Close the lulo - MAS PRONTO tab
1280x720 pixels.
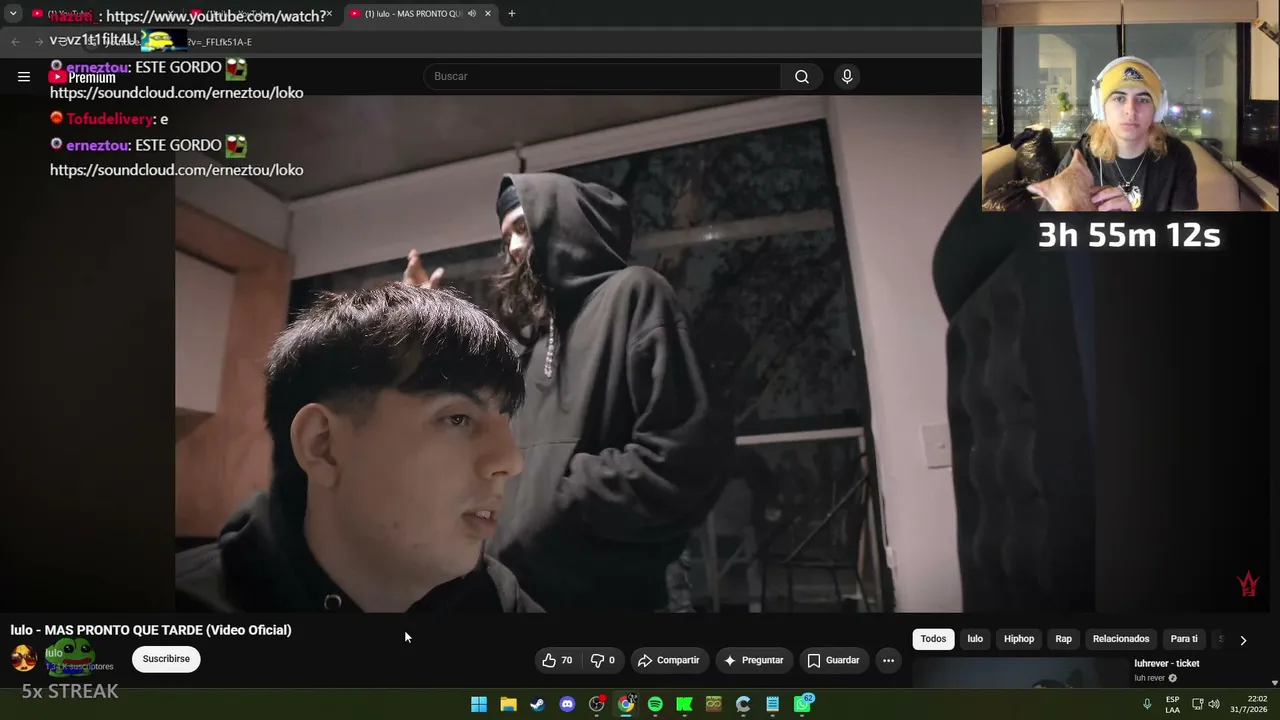[x=488, y=14]
